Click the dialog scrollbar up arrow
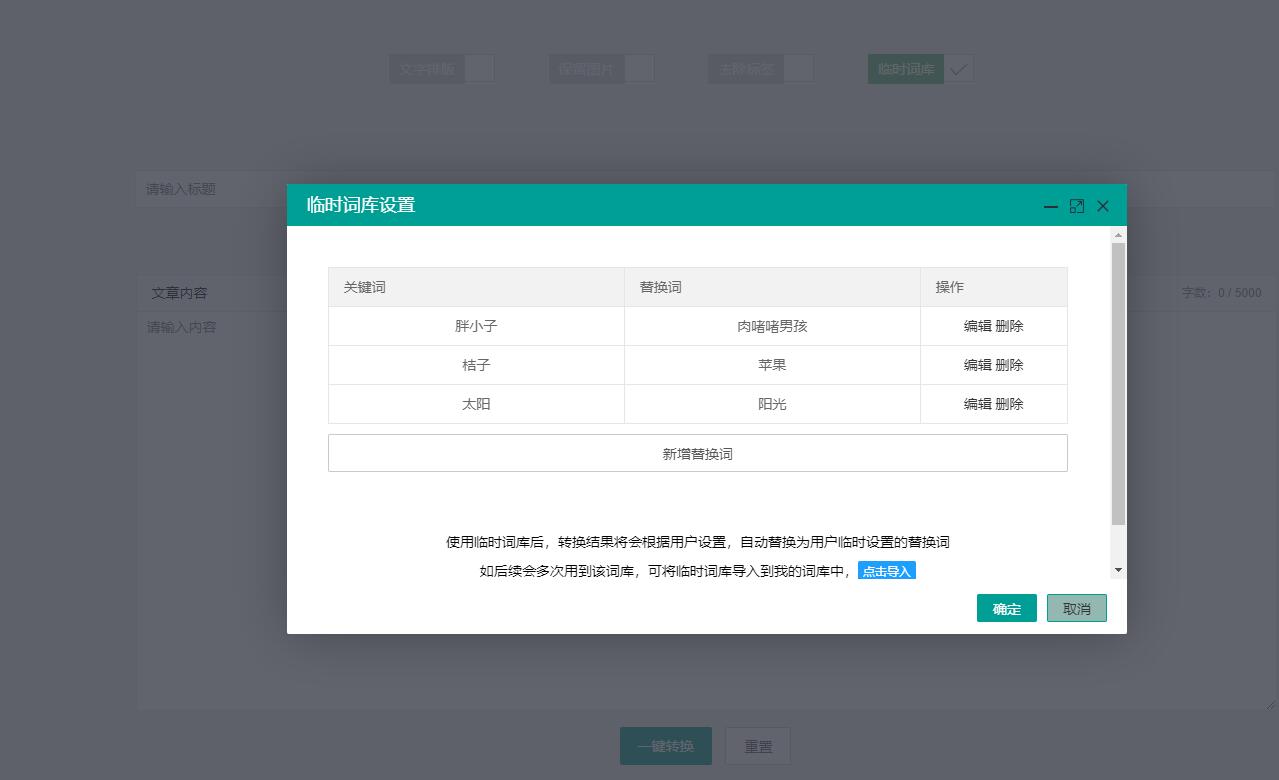This screenshot has width=1279, height=780. coord(1119,235)
